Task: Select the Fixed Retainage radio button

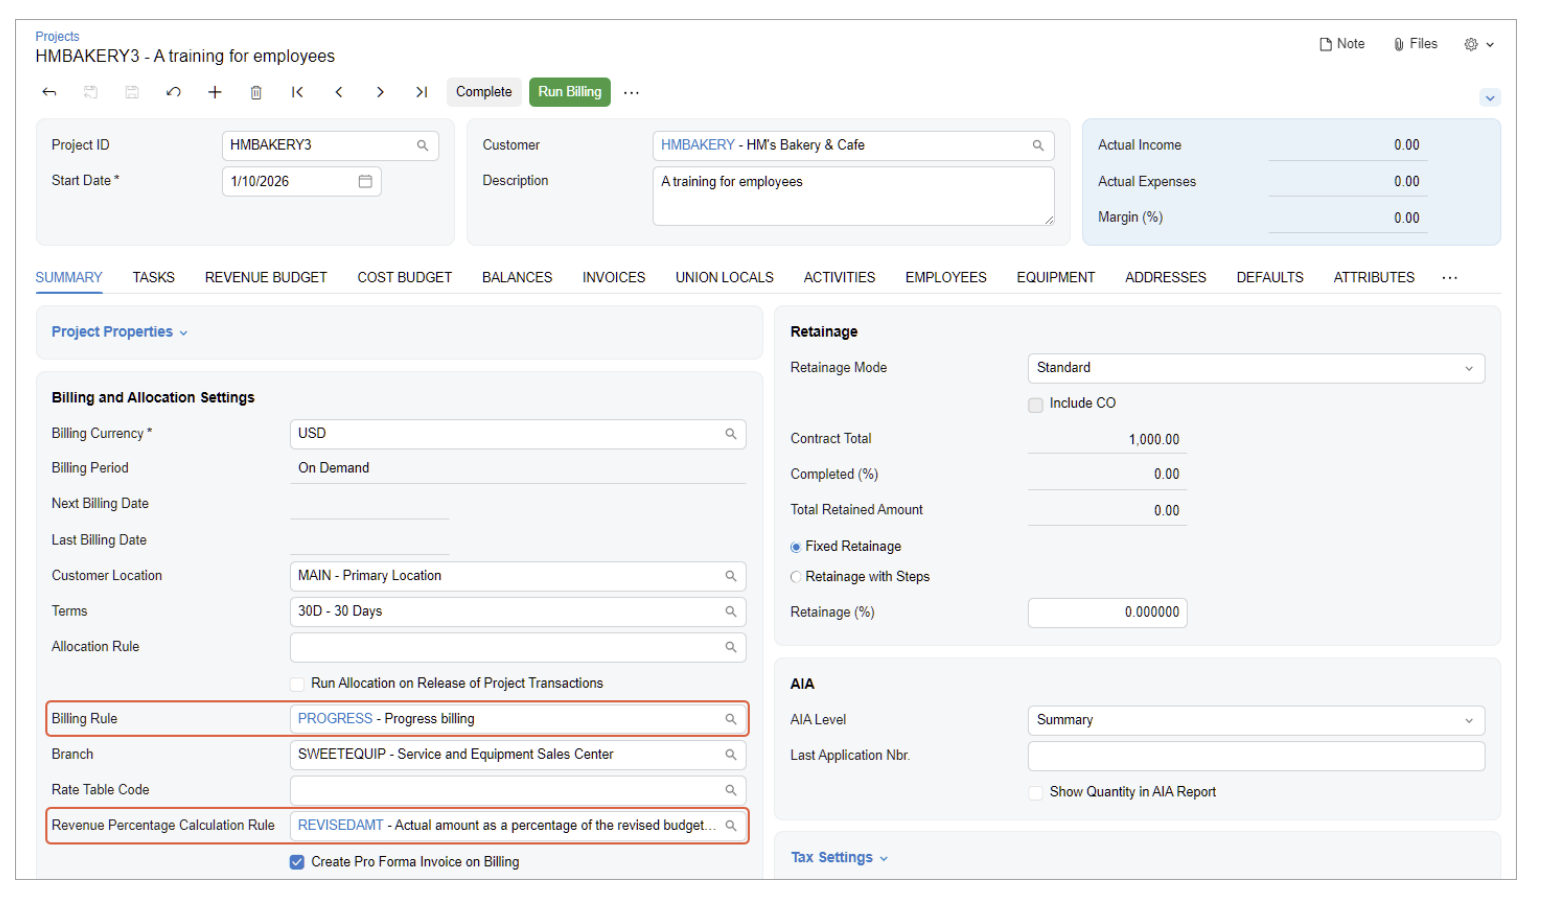Action: coord(796,547)
